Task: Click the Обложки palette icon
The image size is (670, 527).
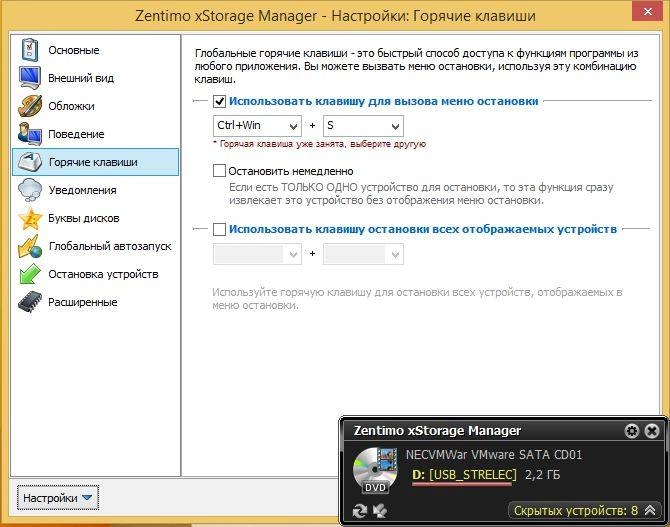Action: [x=29, y=106]
